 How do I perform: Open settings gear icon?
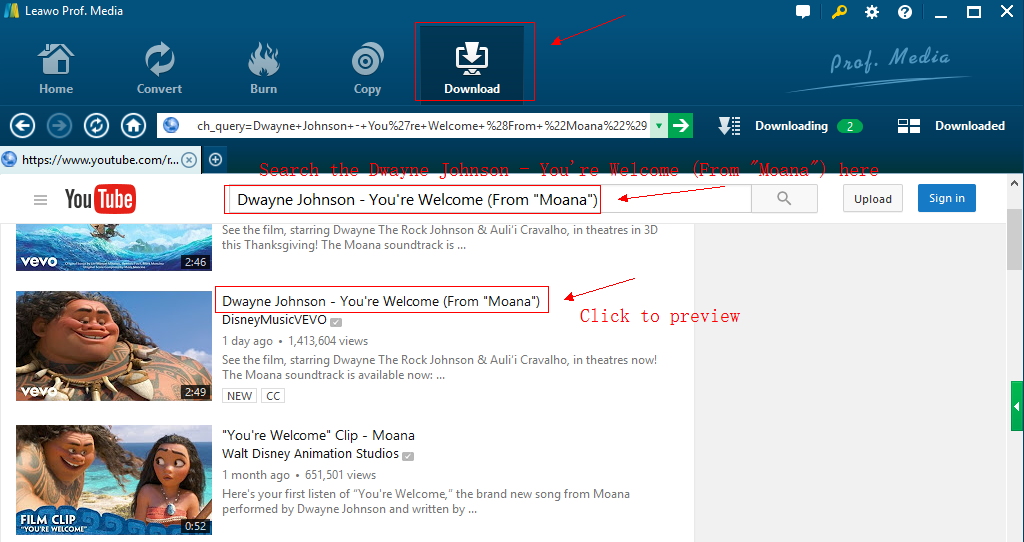pyautogui.click(x=872, y=12)
